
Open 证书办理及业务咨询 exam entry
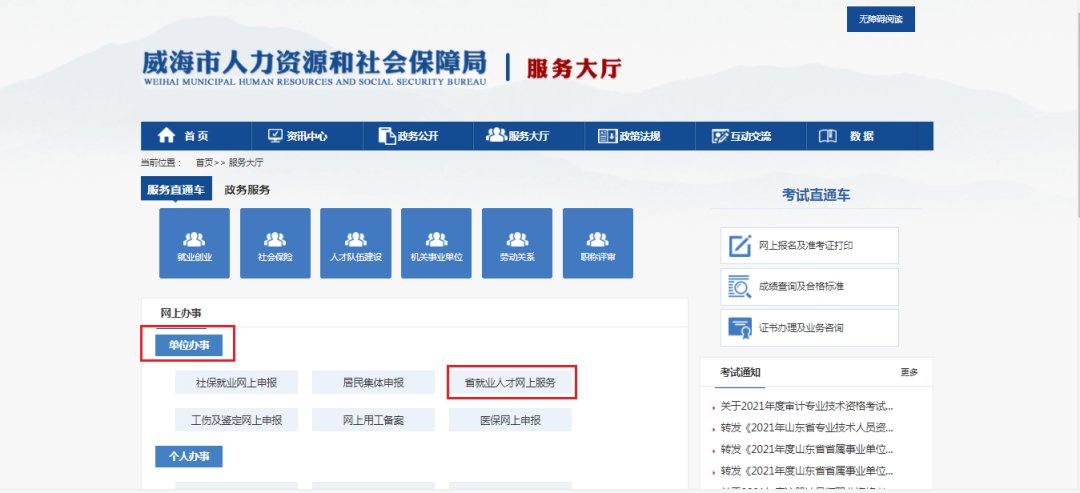(809, 328)
